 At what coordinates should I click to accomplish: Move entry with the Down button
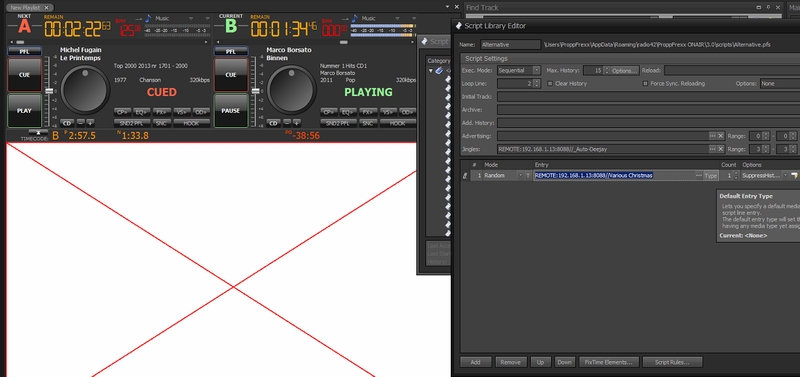coord(564,362)
